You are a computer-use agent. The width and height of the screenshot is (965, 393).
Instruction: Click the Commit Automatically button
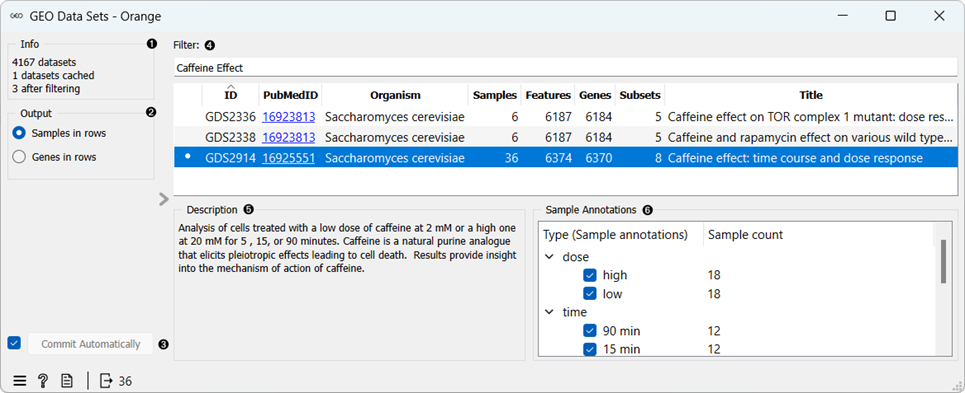coord(90,344)
